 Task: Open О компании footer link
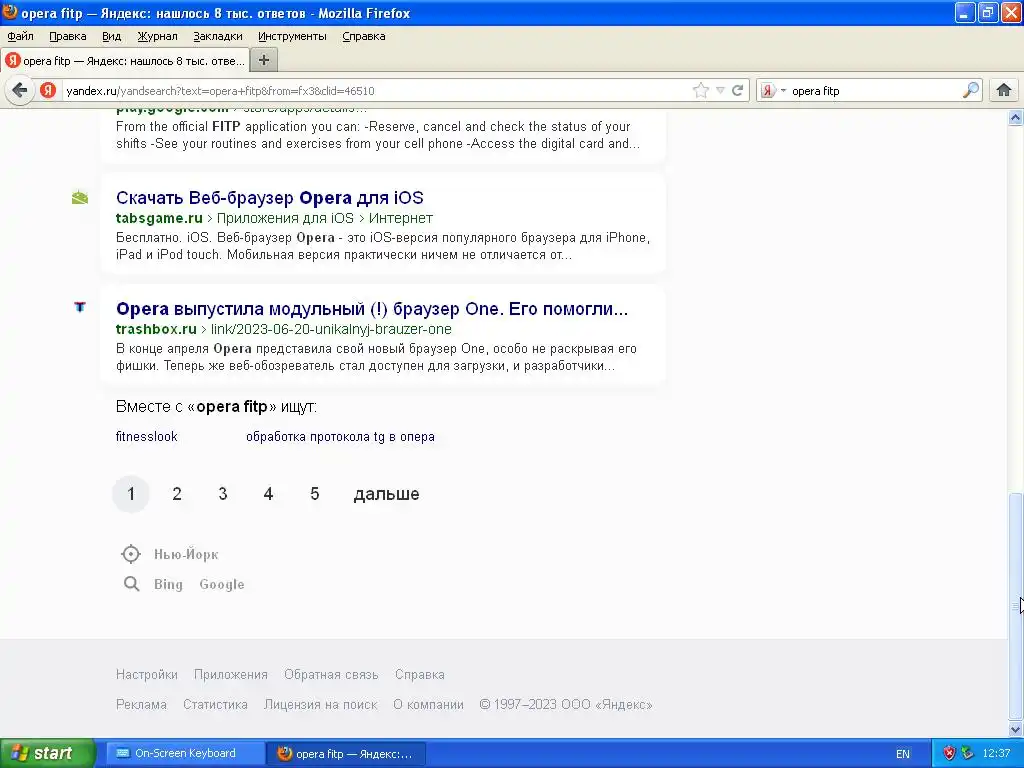tap(428, 705)
